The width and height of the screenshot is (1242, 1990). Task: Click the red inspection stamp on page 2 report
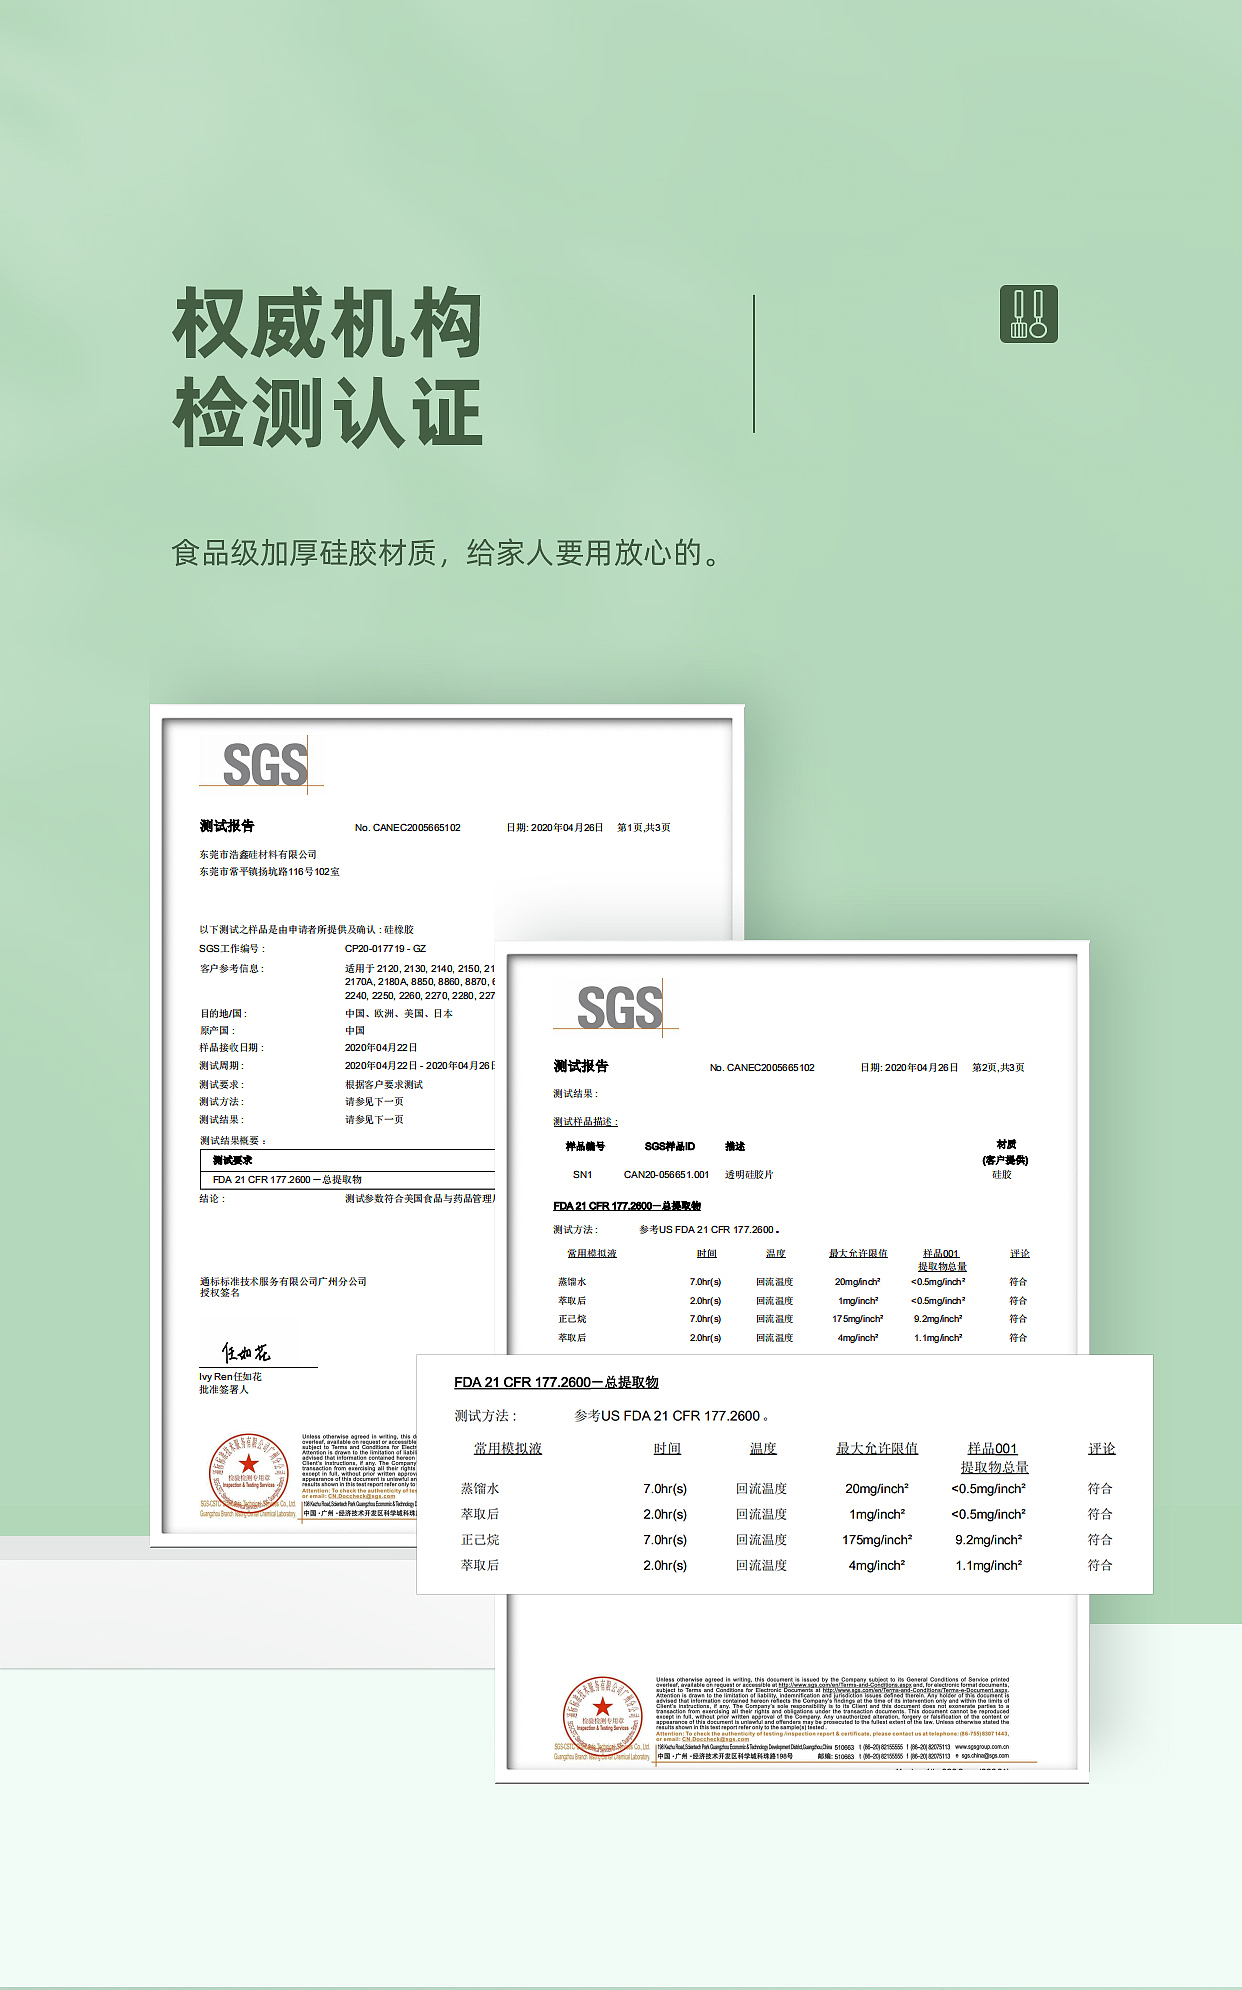tap(603, 1716)
